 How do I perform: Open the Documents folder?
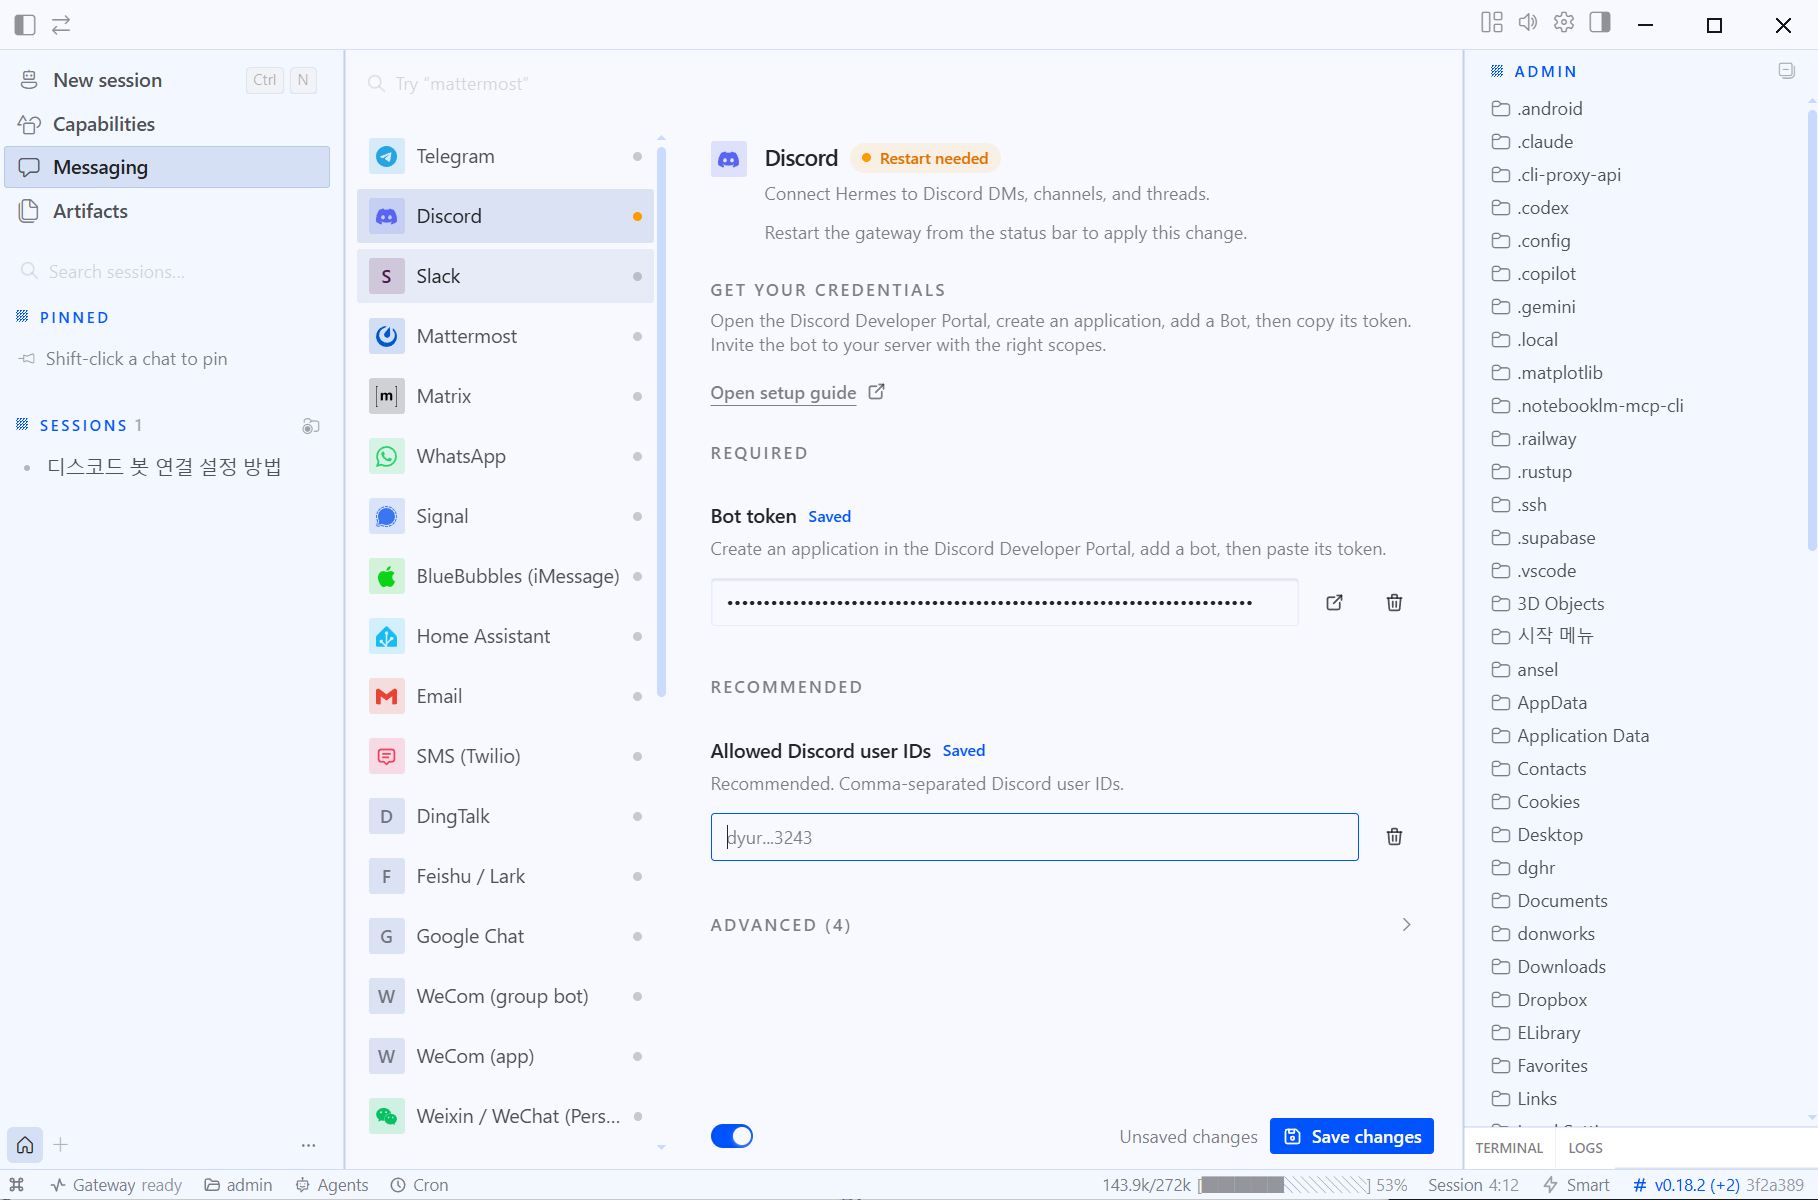(1562, 900)
